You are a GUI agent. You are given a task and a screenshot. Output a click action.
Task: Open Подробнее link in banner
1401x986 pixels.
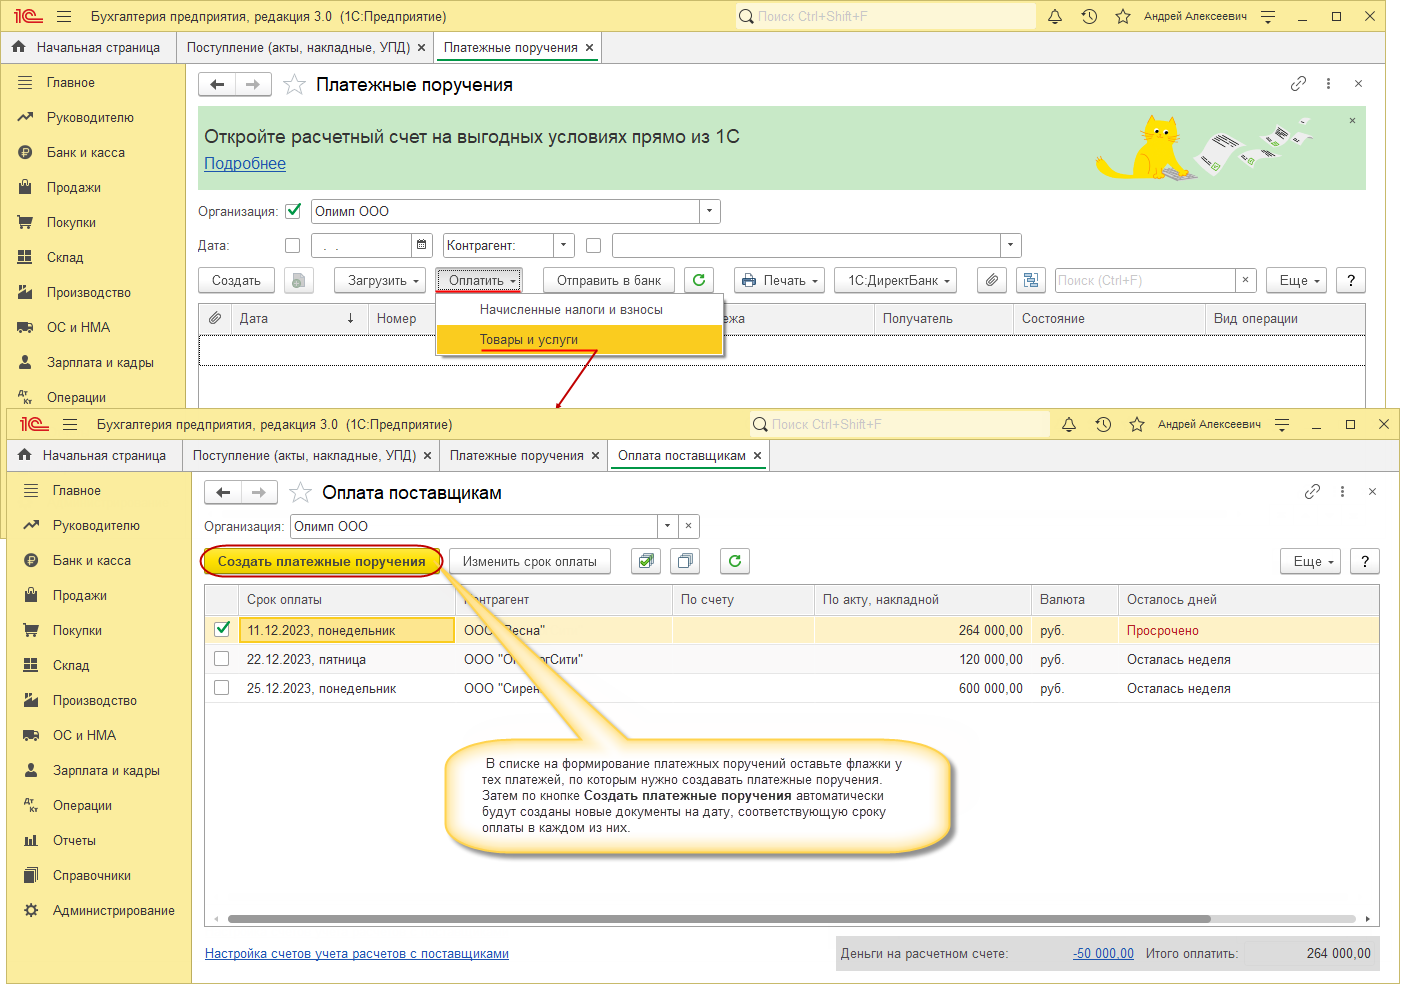[x=245, y=163]
